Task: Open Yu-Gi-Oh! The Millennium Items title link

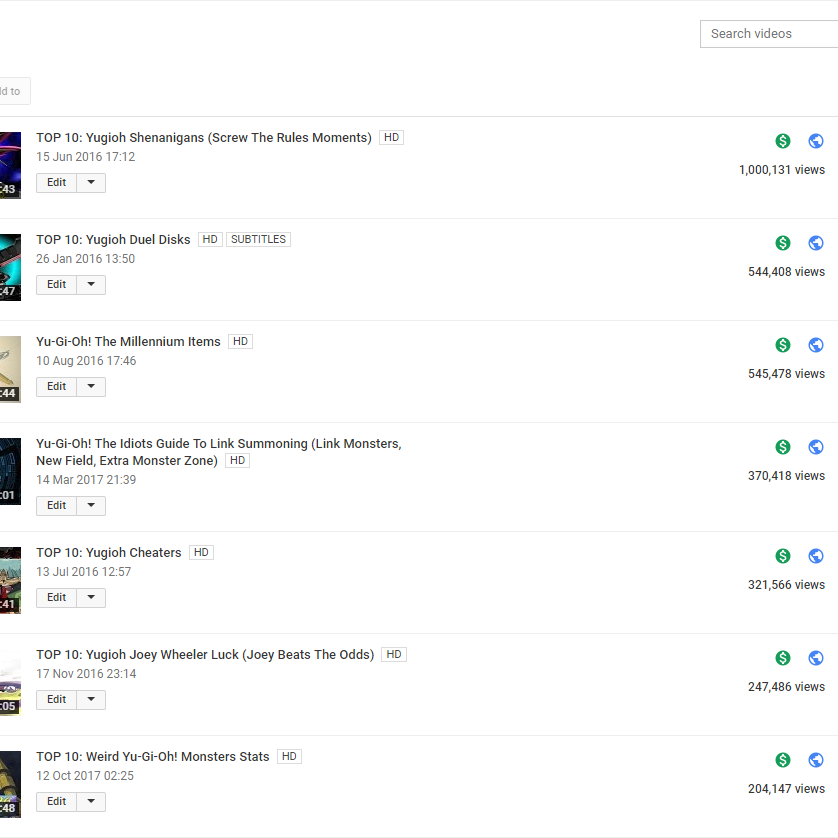Action: coord(128,342)
